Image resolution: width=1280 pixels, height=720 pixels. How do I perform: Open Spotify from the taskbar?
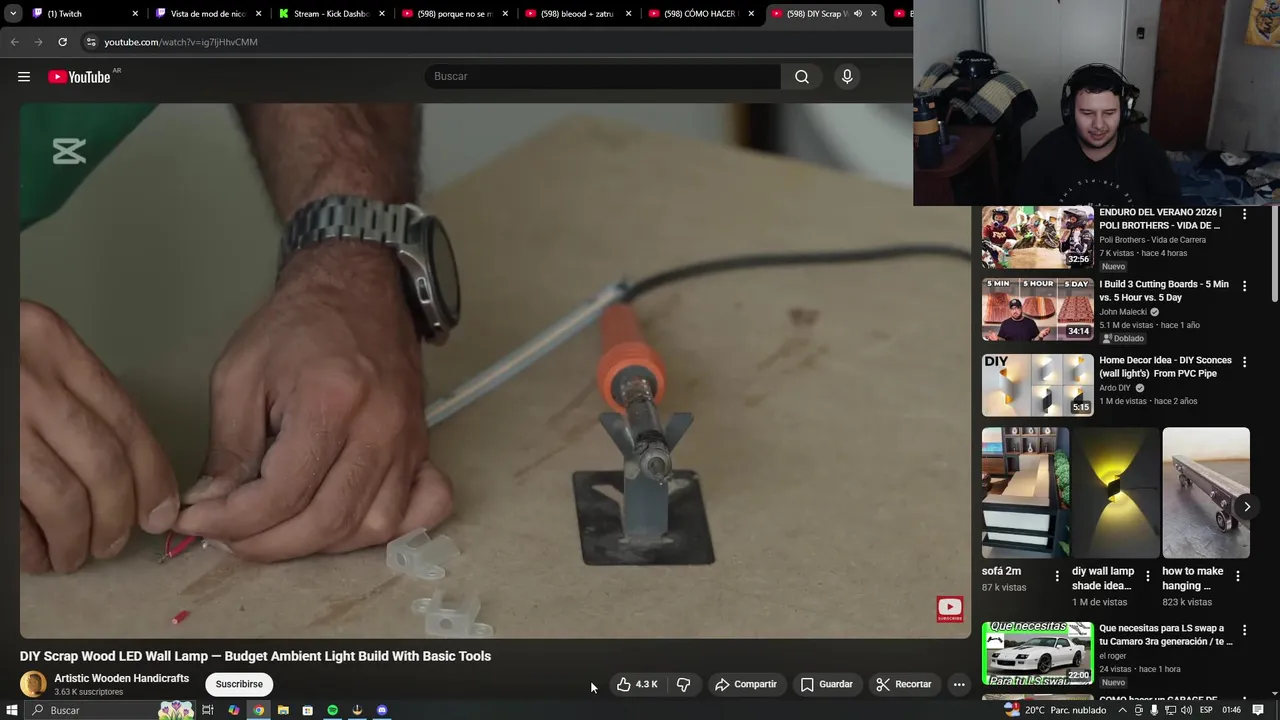(333, 710)
